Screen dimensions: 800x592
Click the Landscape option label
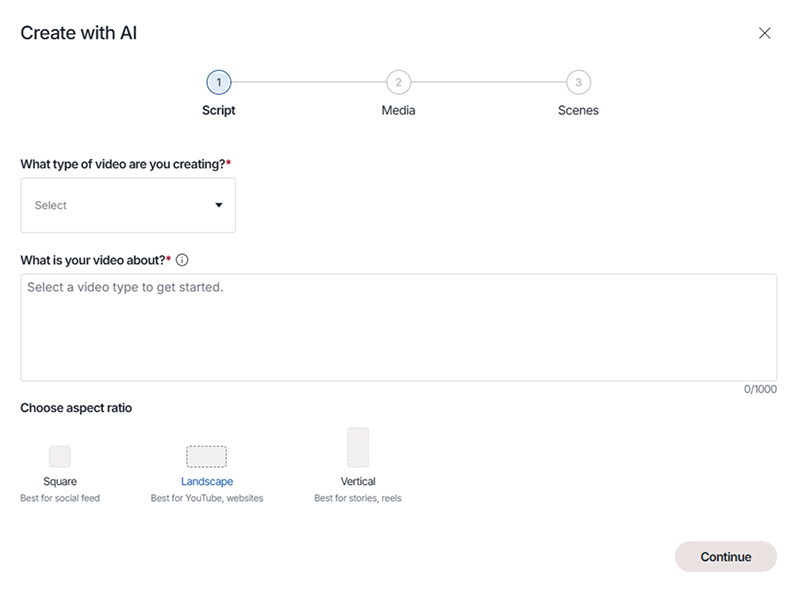click(207, 482)
